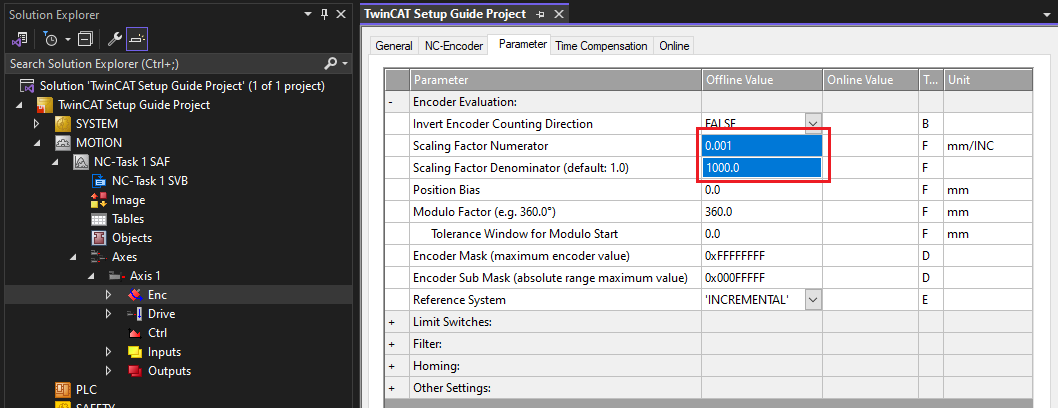
Task: Click the TwinCAT Setup Guide Project icon in the tree
Action: pos(45,105)
